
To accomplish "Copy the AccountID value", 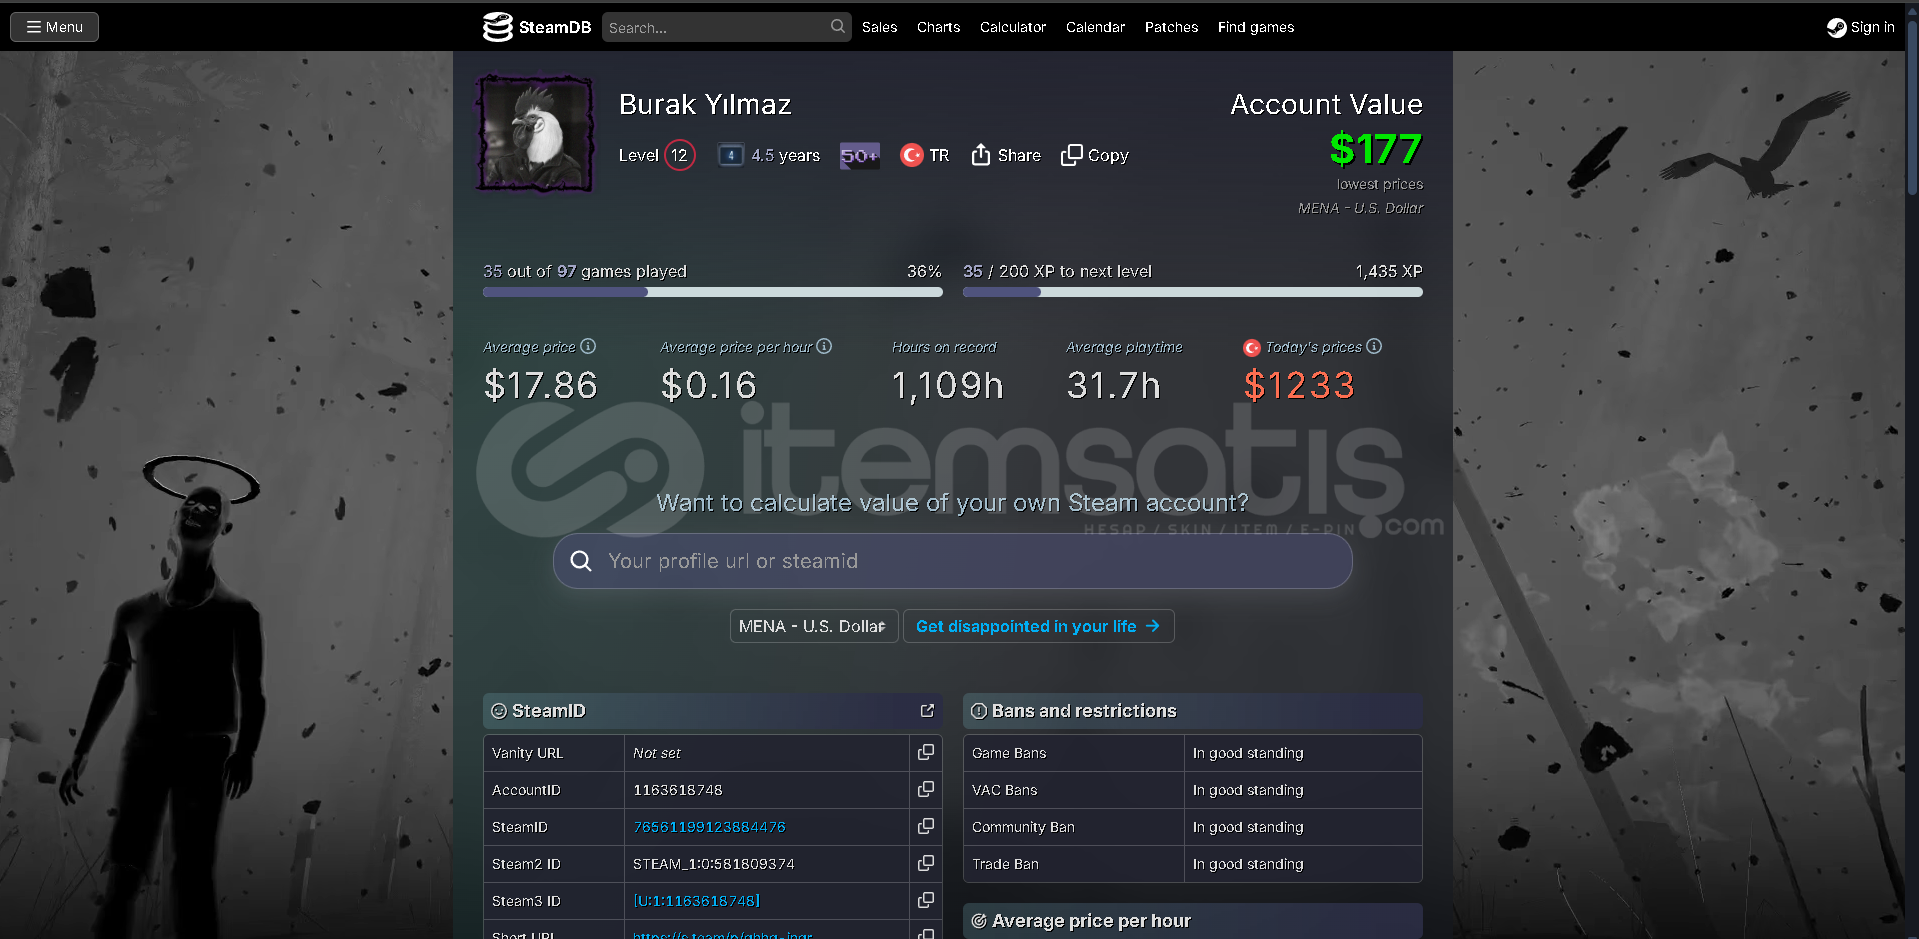I will [x=926, y=789].
